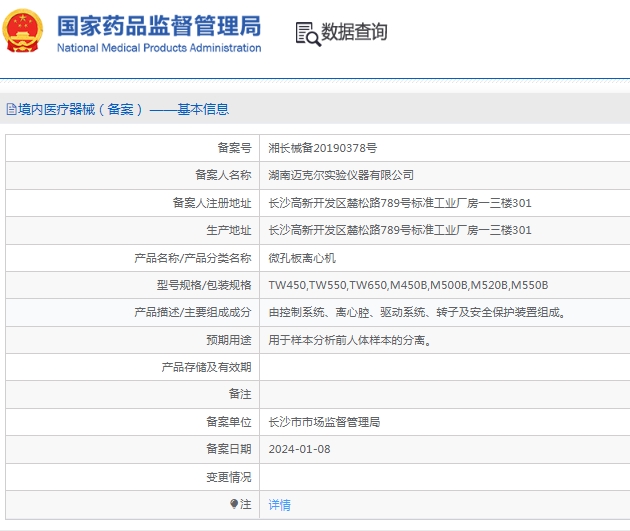Click the 生产地址 label
The width and height of the screenshot is (630, 531).
pos(229,230)
